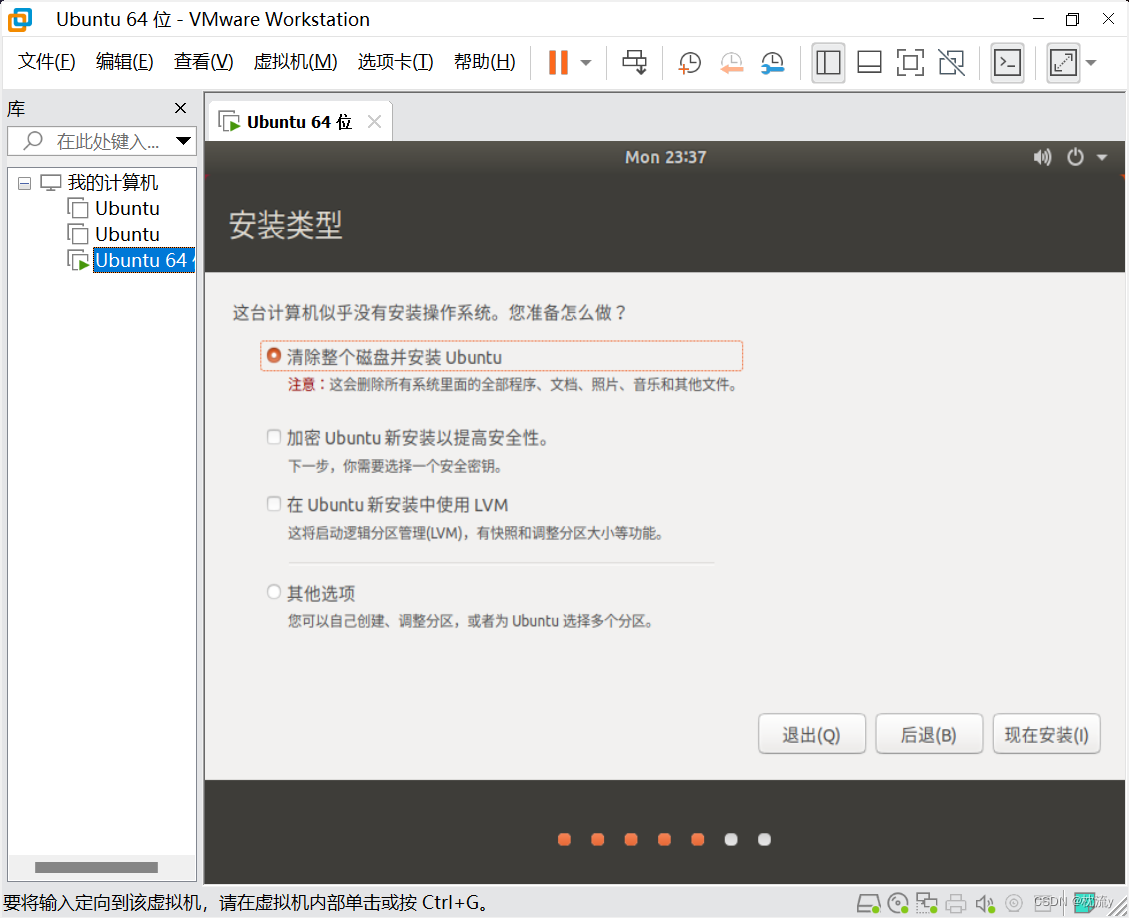Click the 退出(Q) button
The width and height of the screenshot is (1129, 918).
tap(811, 734)
